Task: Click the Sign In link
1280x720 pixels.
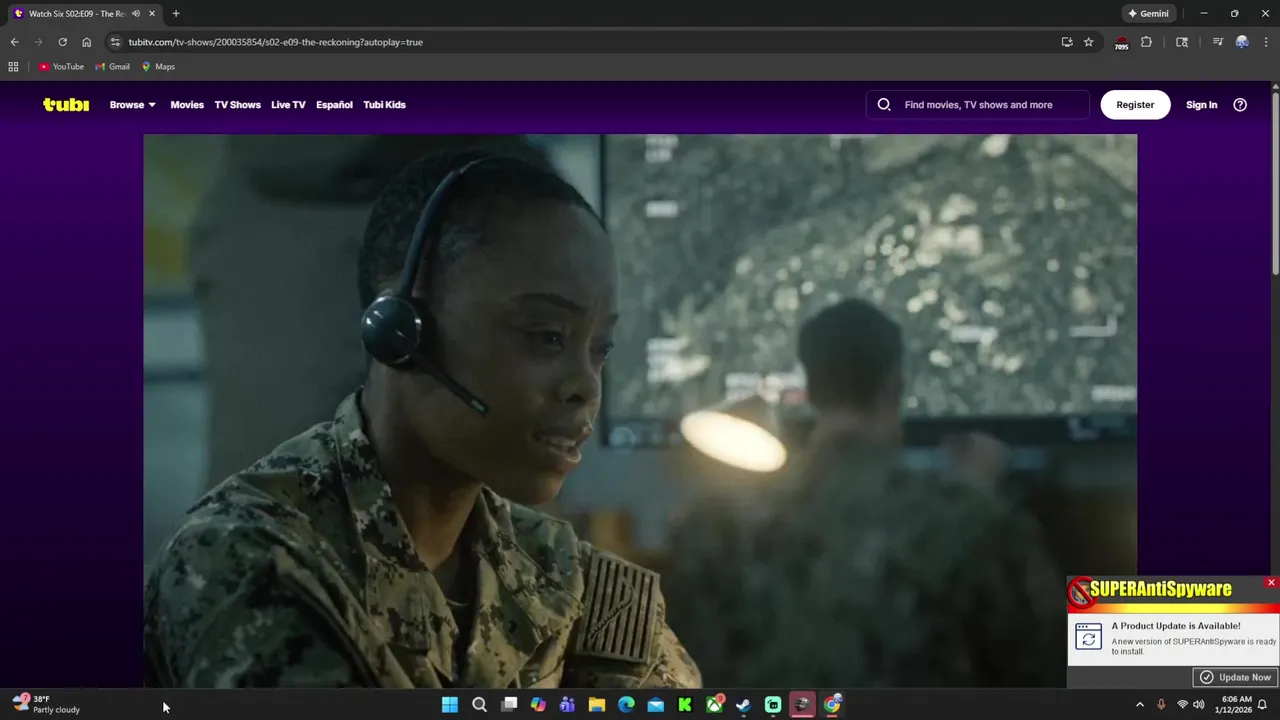Action: [x=1201, y=105]
